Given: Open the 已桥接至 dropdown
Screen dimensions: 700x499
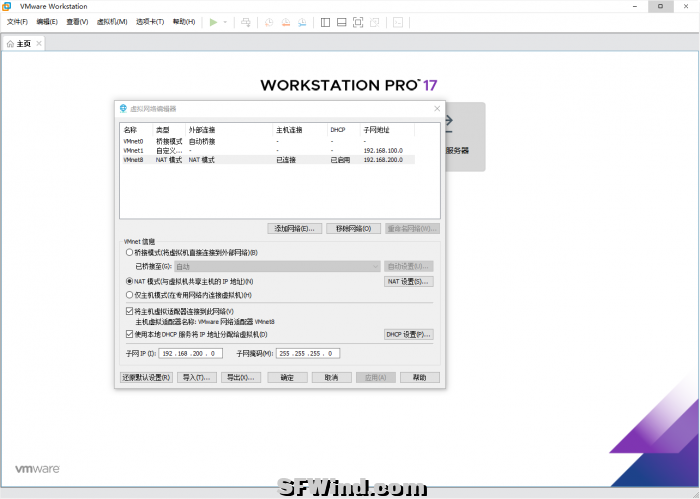Looking at the screenshot, I should click(277, 266).
